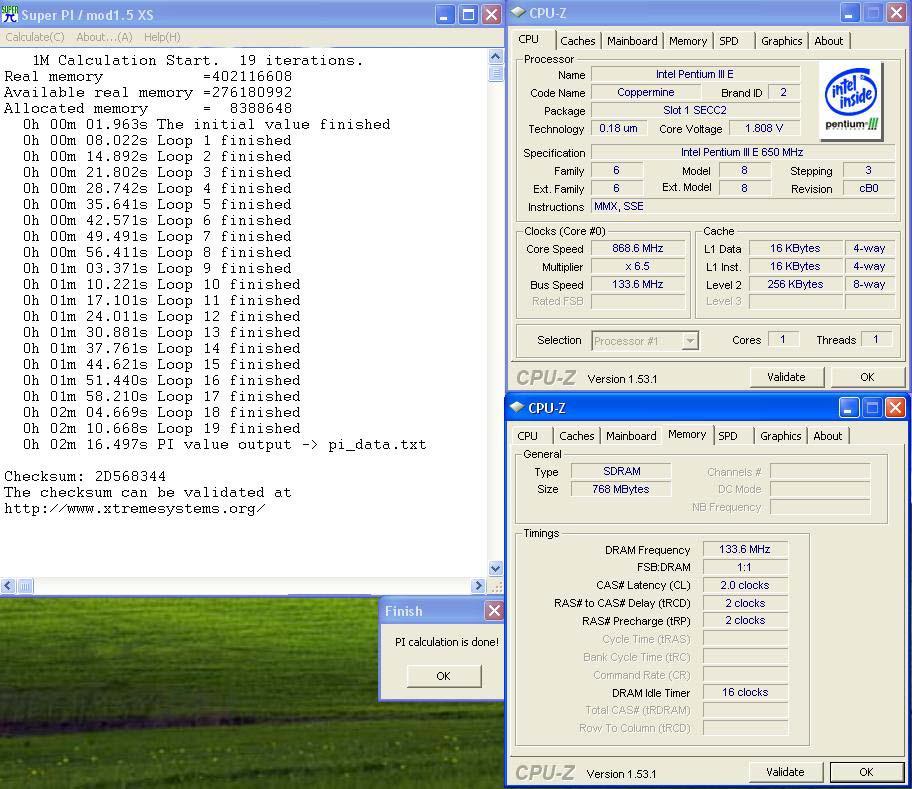
Task: Click the top CPU-Z window title icon
Action: click(518, 13)
